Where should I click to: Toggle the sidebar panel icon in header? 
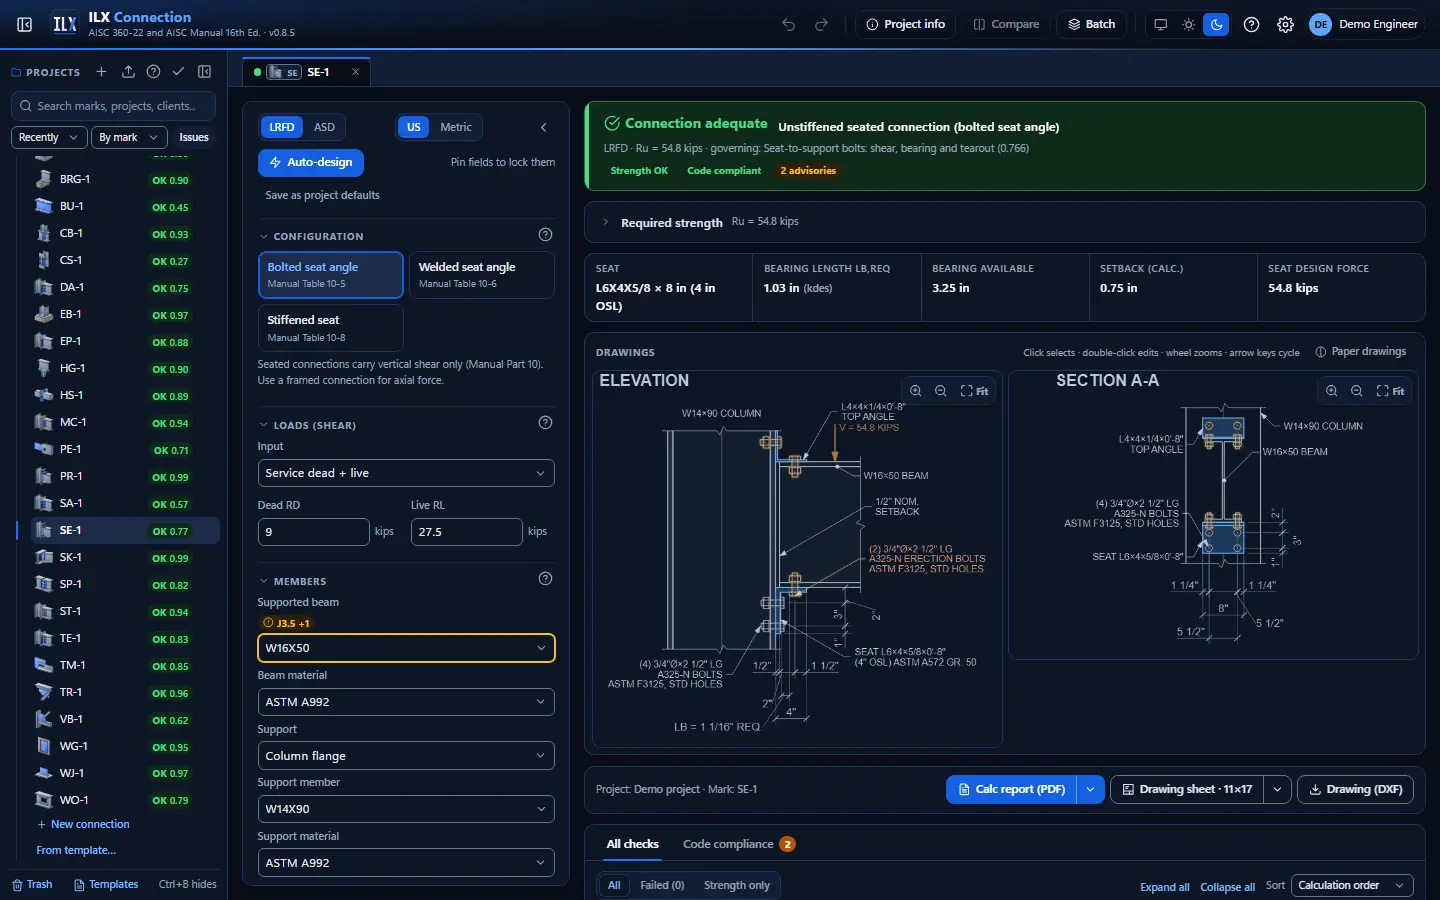coord(25,24)
